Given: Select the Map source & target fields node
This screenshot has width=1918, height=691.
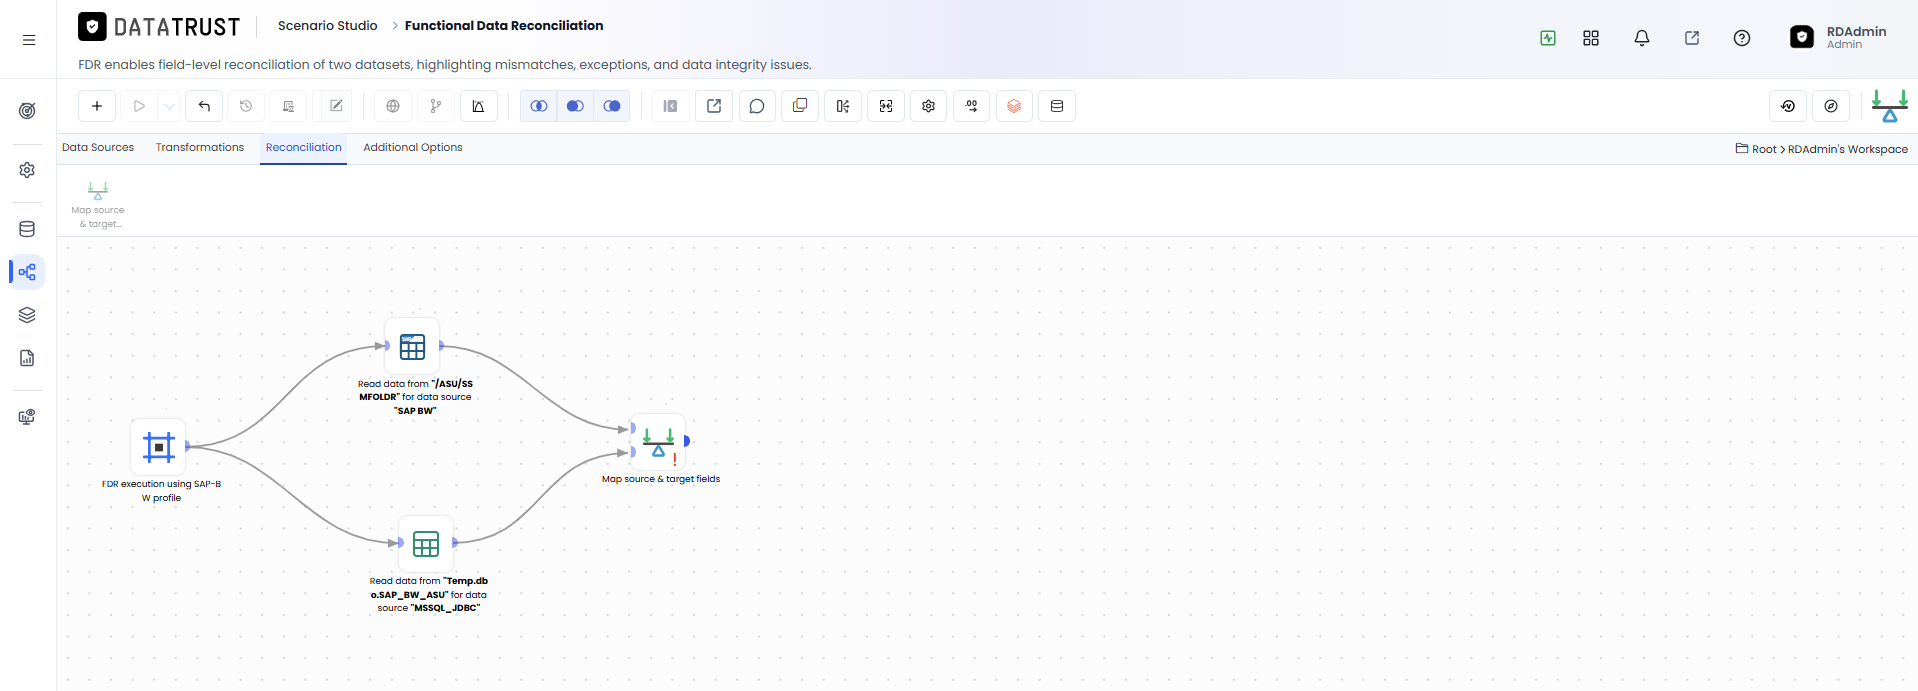Looking at the screenshot, I should 658,441.
